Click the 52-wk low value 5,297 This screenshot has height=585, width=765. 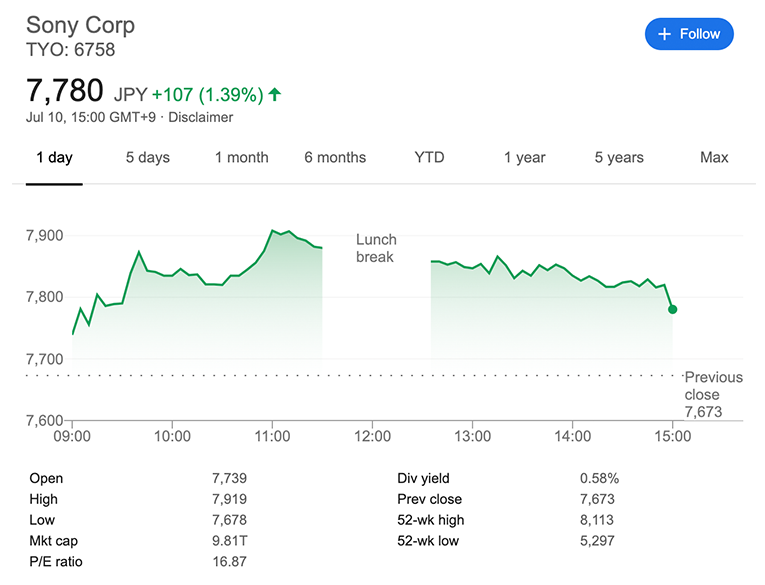pos(597,541)
